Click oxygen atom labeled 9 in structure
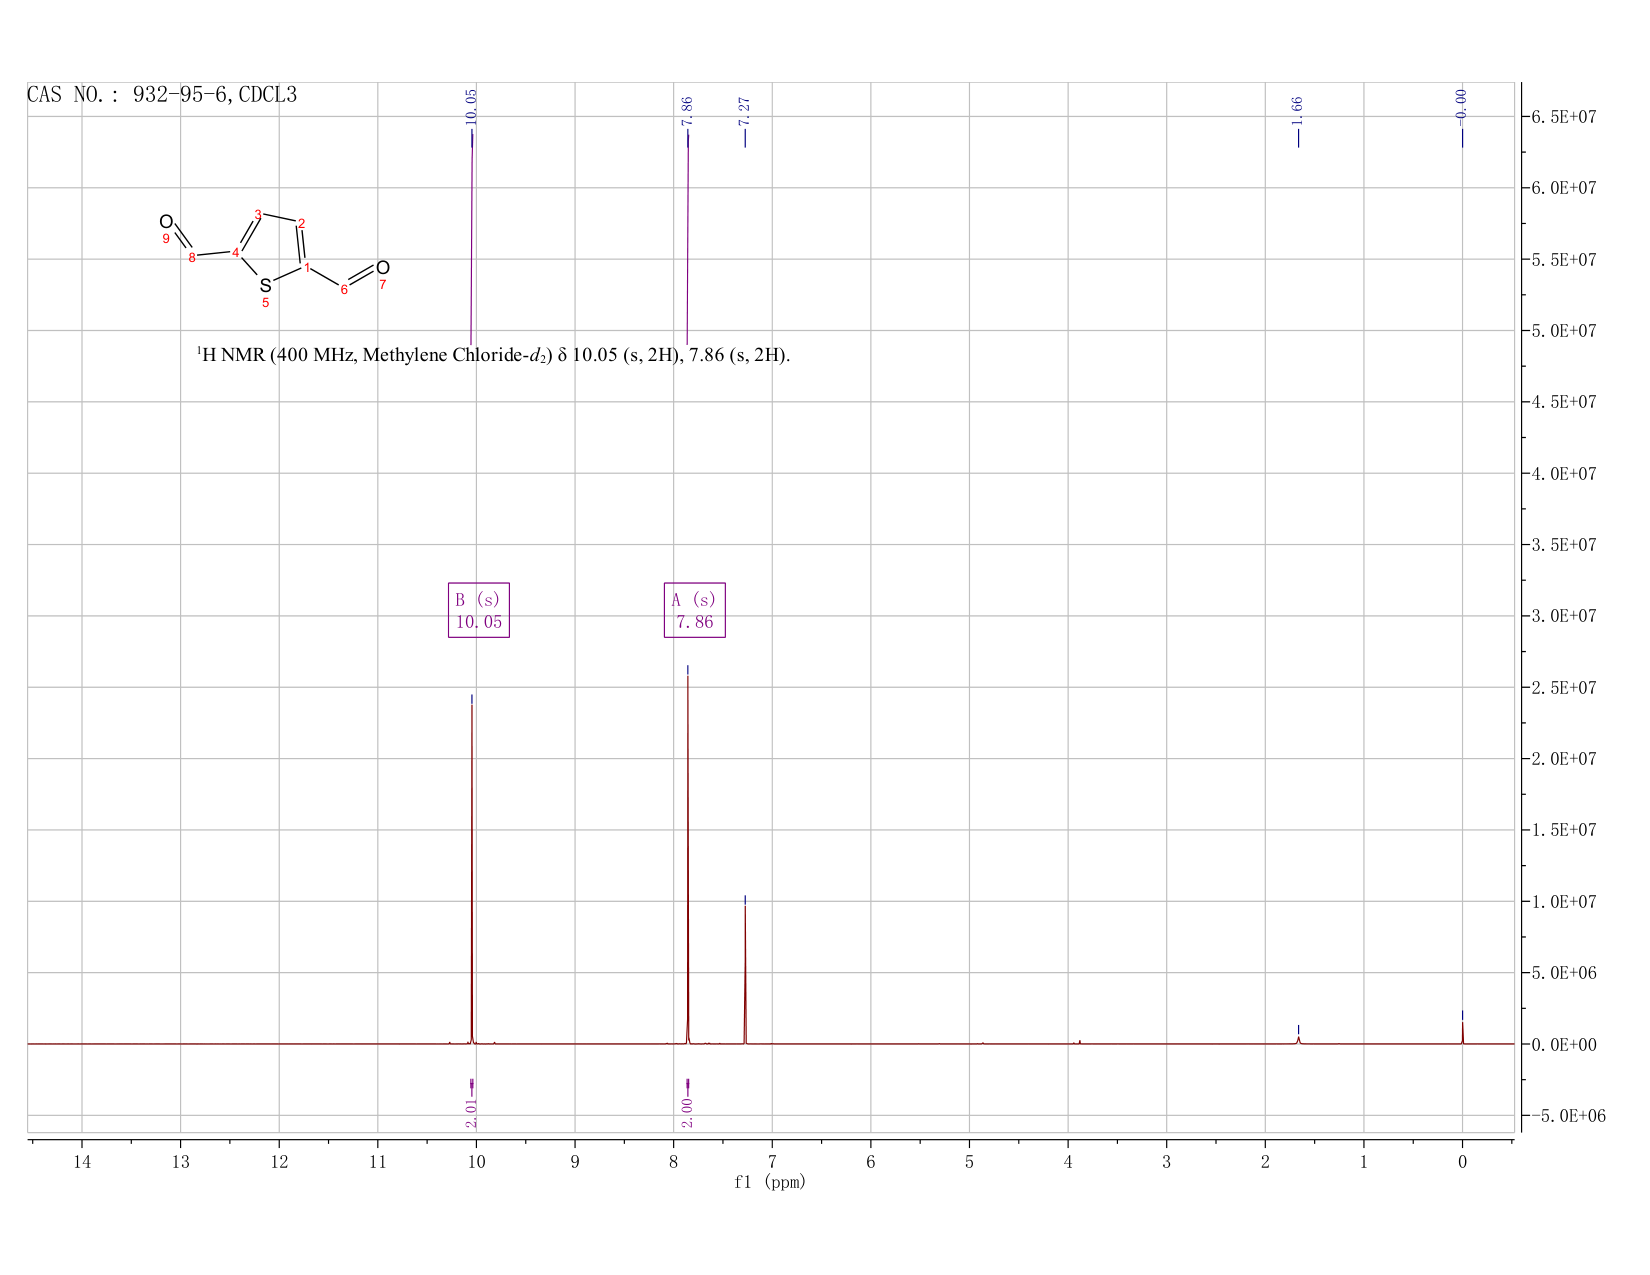 (x=166, y=222)
